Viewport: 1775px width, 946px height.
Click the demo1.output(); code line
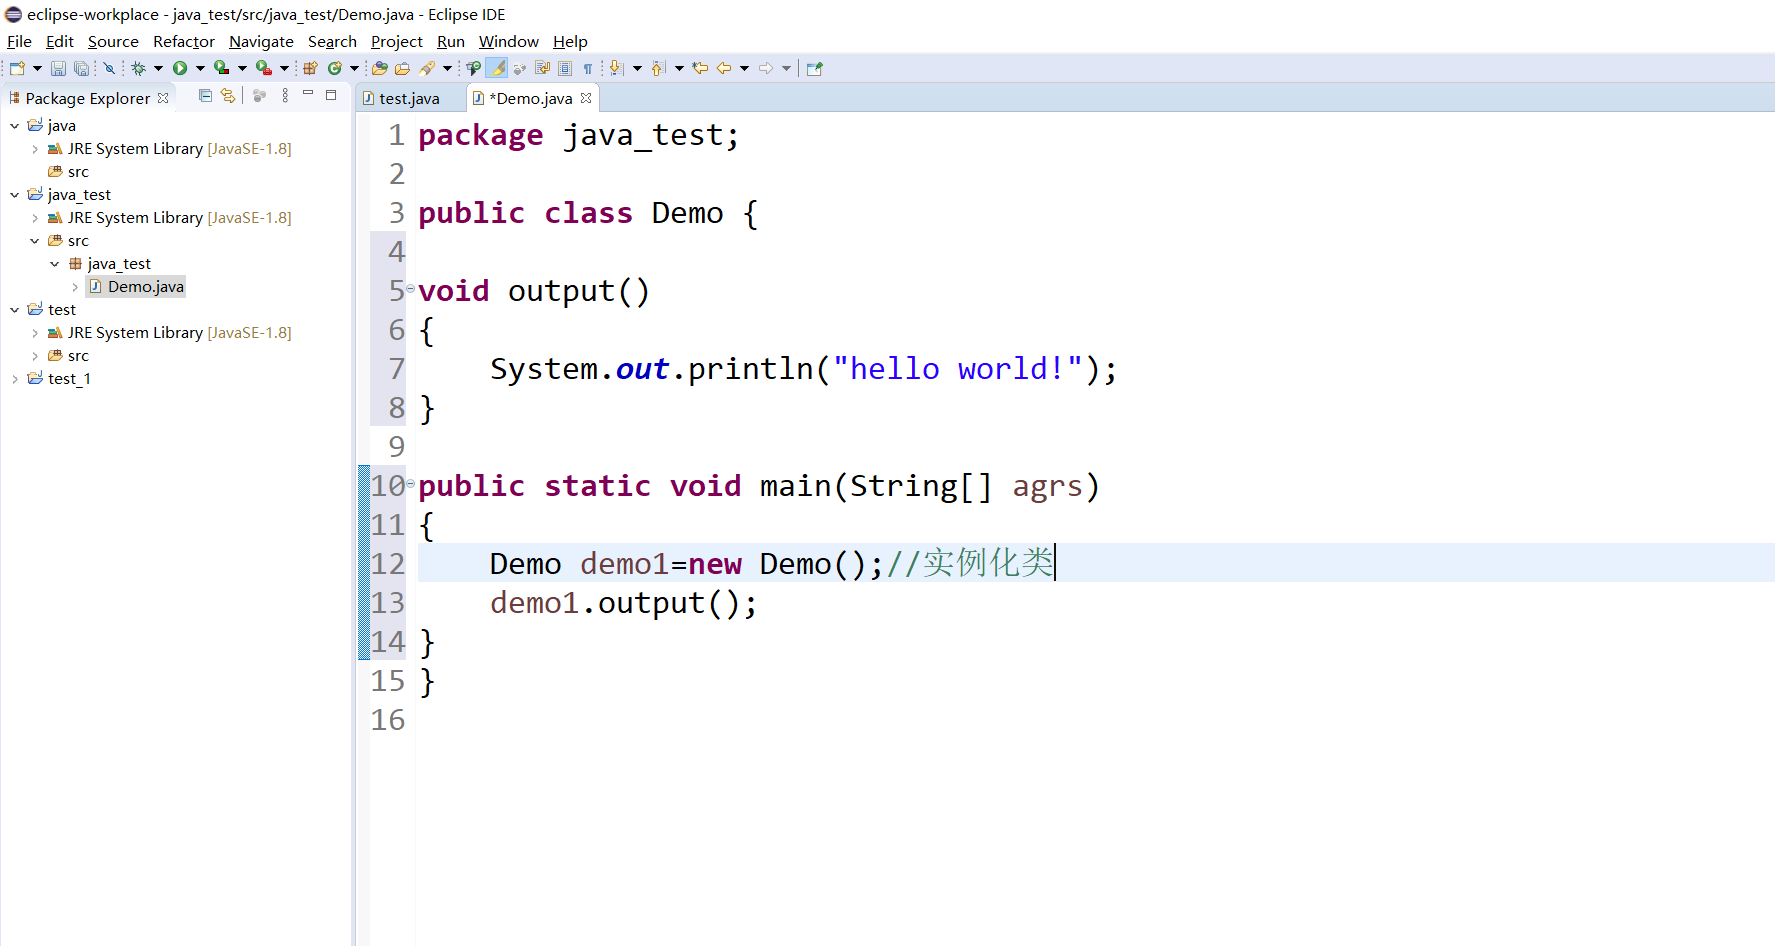tap(624, 603)
